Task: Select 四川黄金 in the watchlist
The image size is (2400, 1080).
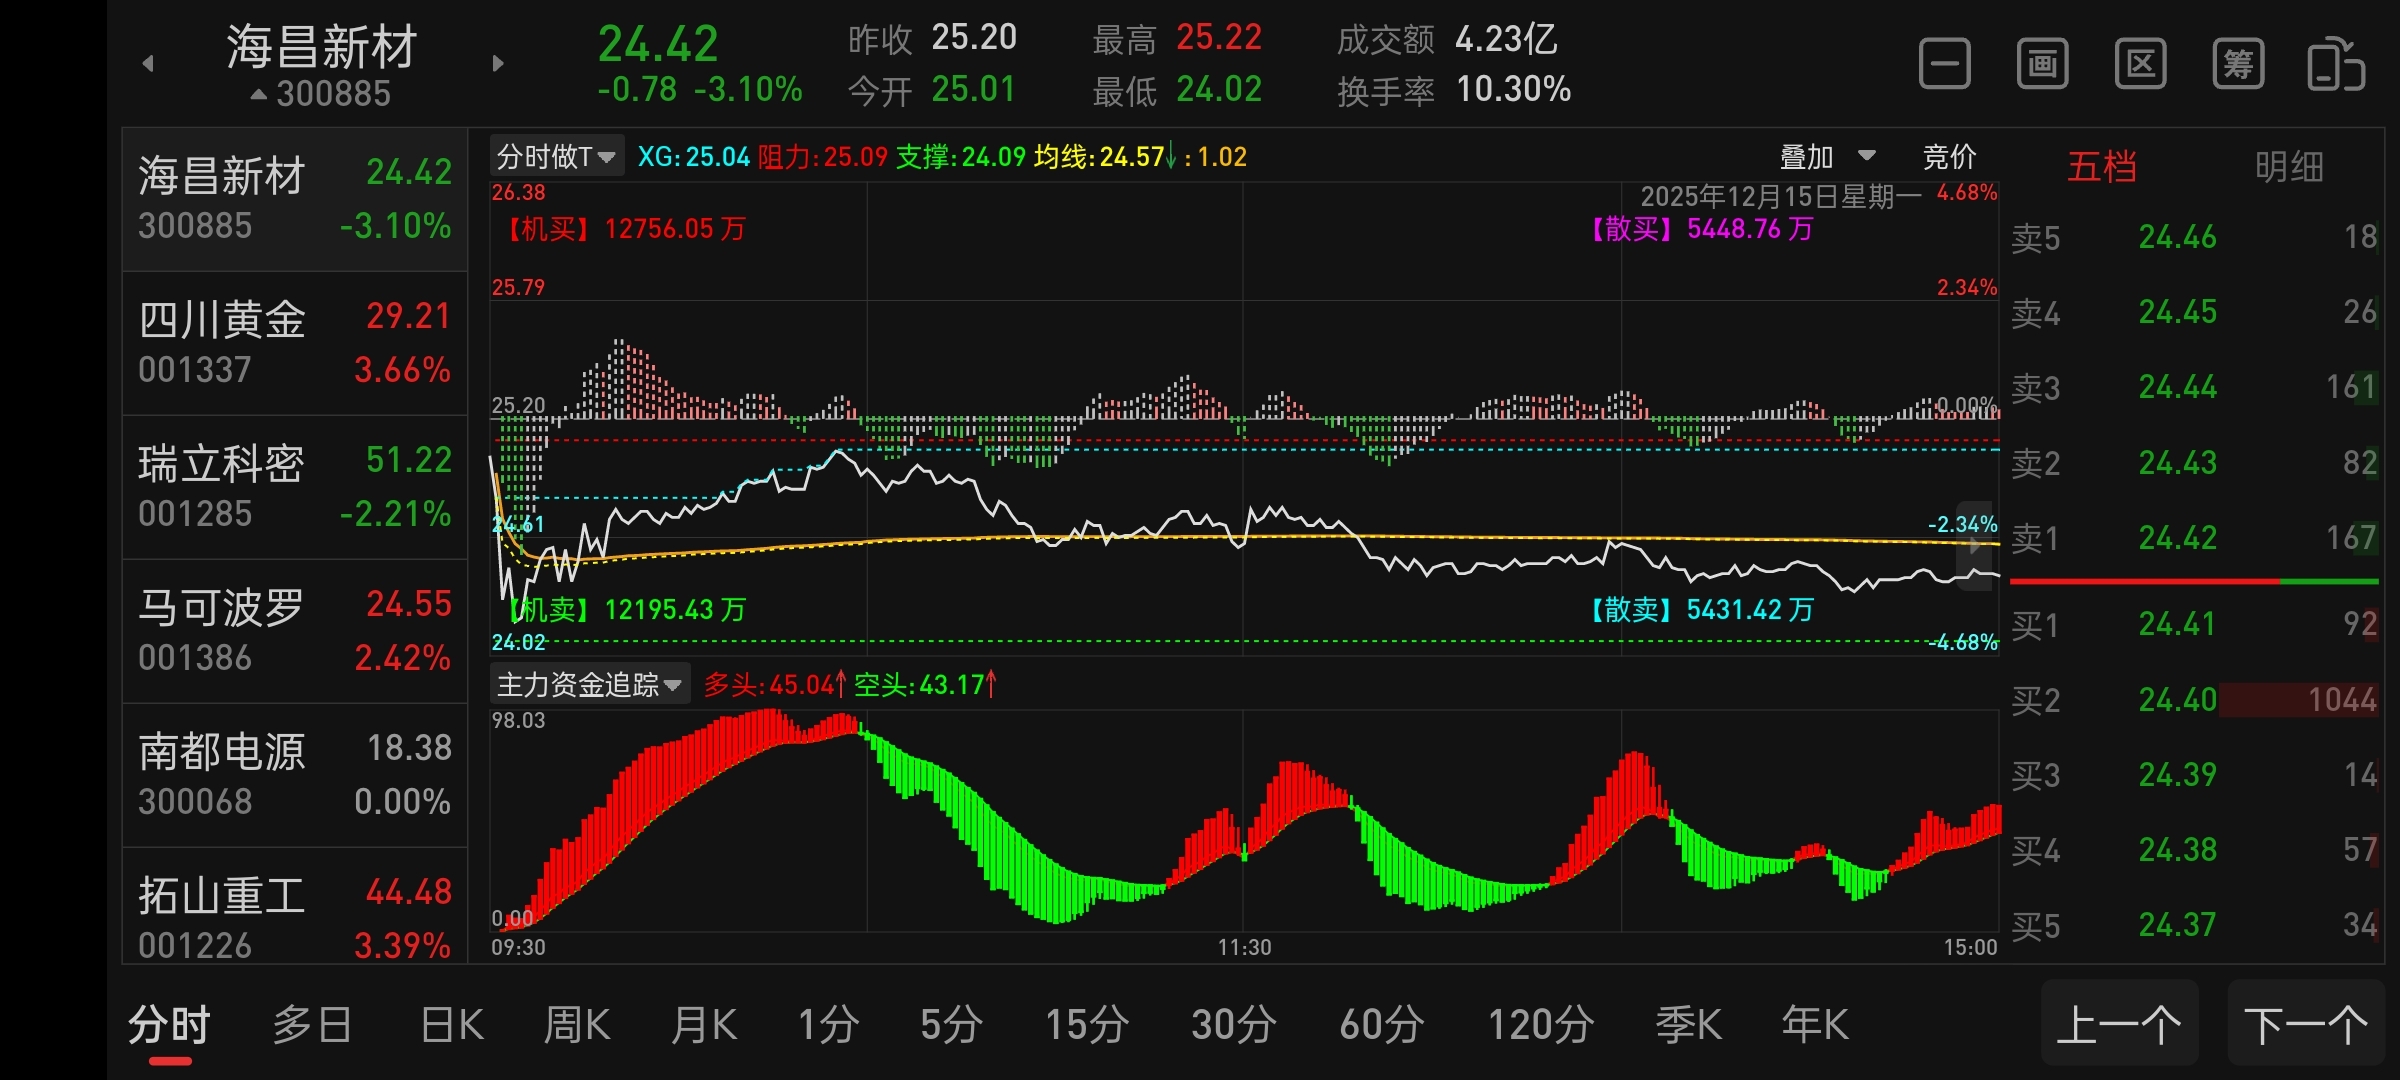Action: (294, 343)
